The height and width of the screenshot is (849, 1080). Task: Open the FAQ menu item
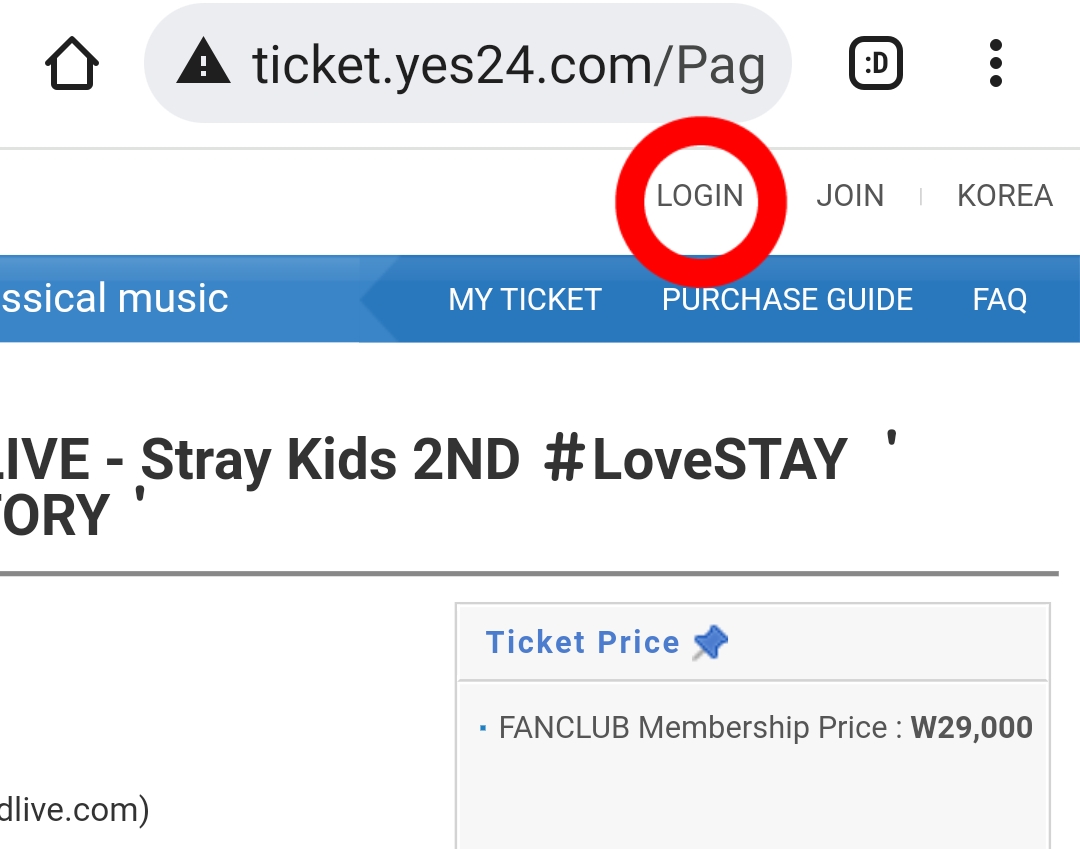(x=999, y=299)
